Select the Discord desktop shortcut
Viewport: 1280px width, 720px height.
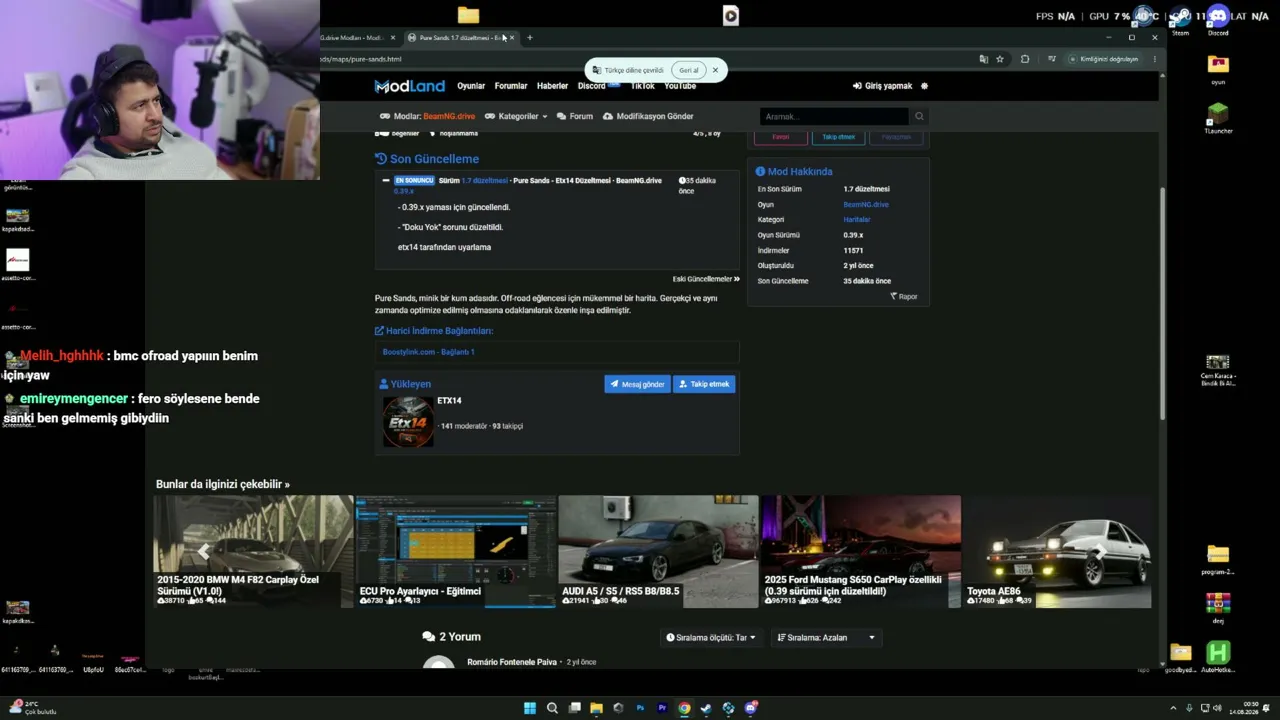(x=1218, y=21)
